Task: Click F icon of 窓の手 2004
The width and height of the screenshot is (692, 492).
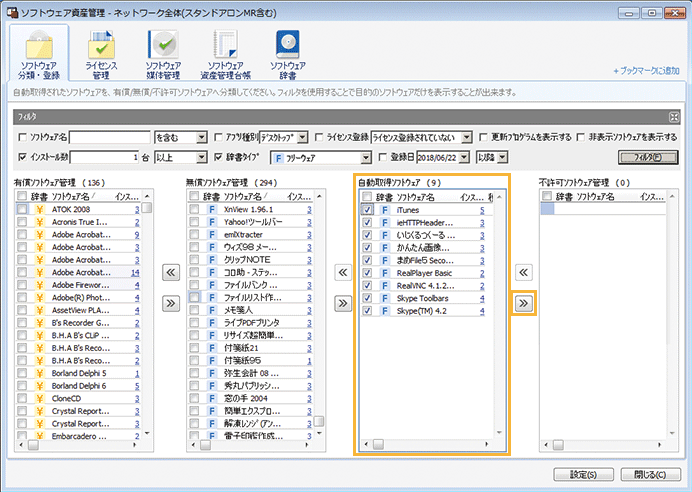Action: (x=212, y=398)
